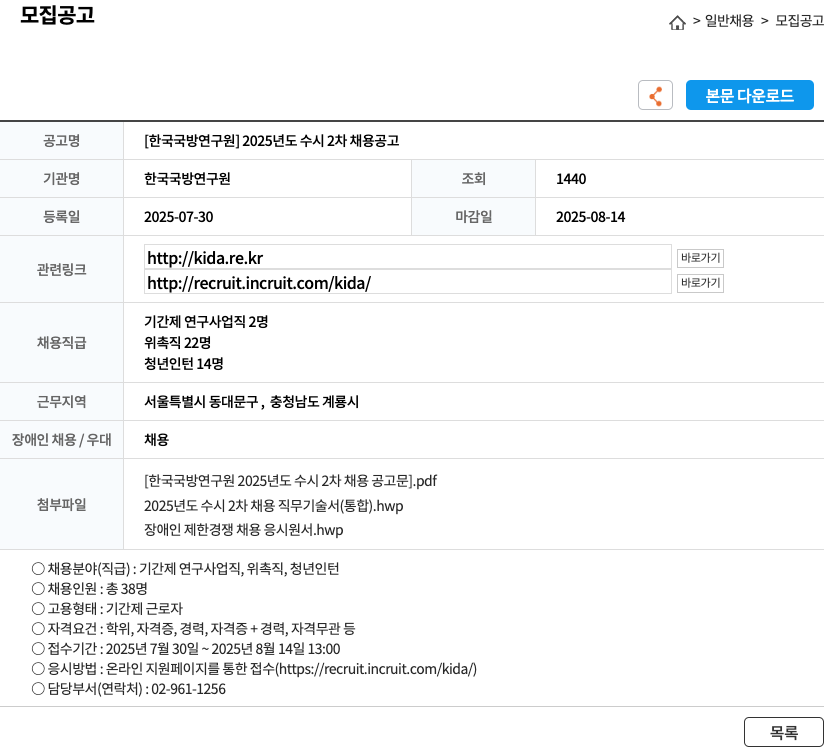Click the 첨부파일 row label
The width and height of the screenshot is (824, 748).
[x=61, y=505]
